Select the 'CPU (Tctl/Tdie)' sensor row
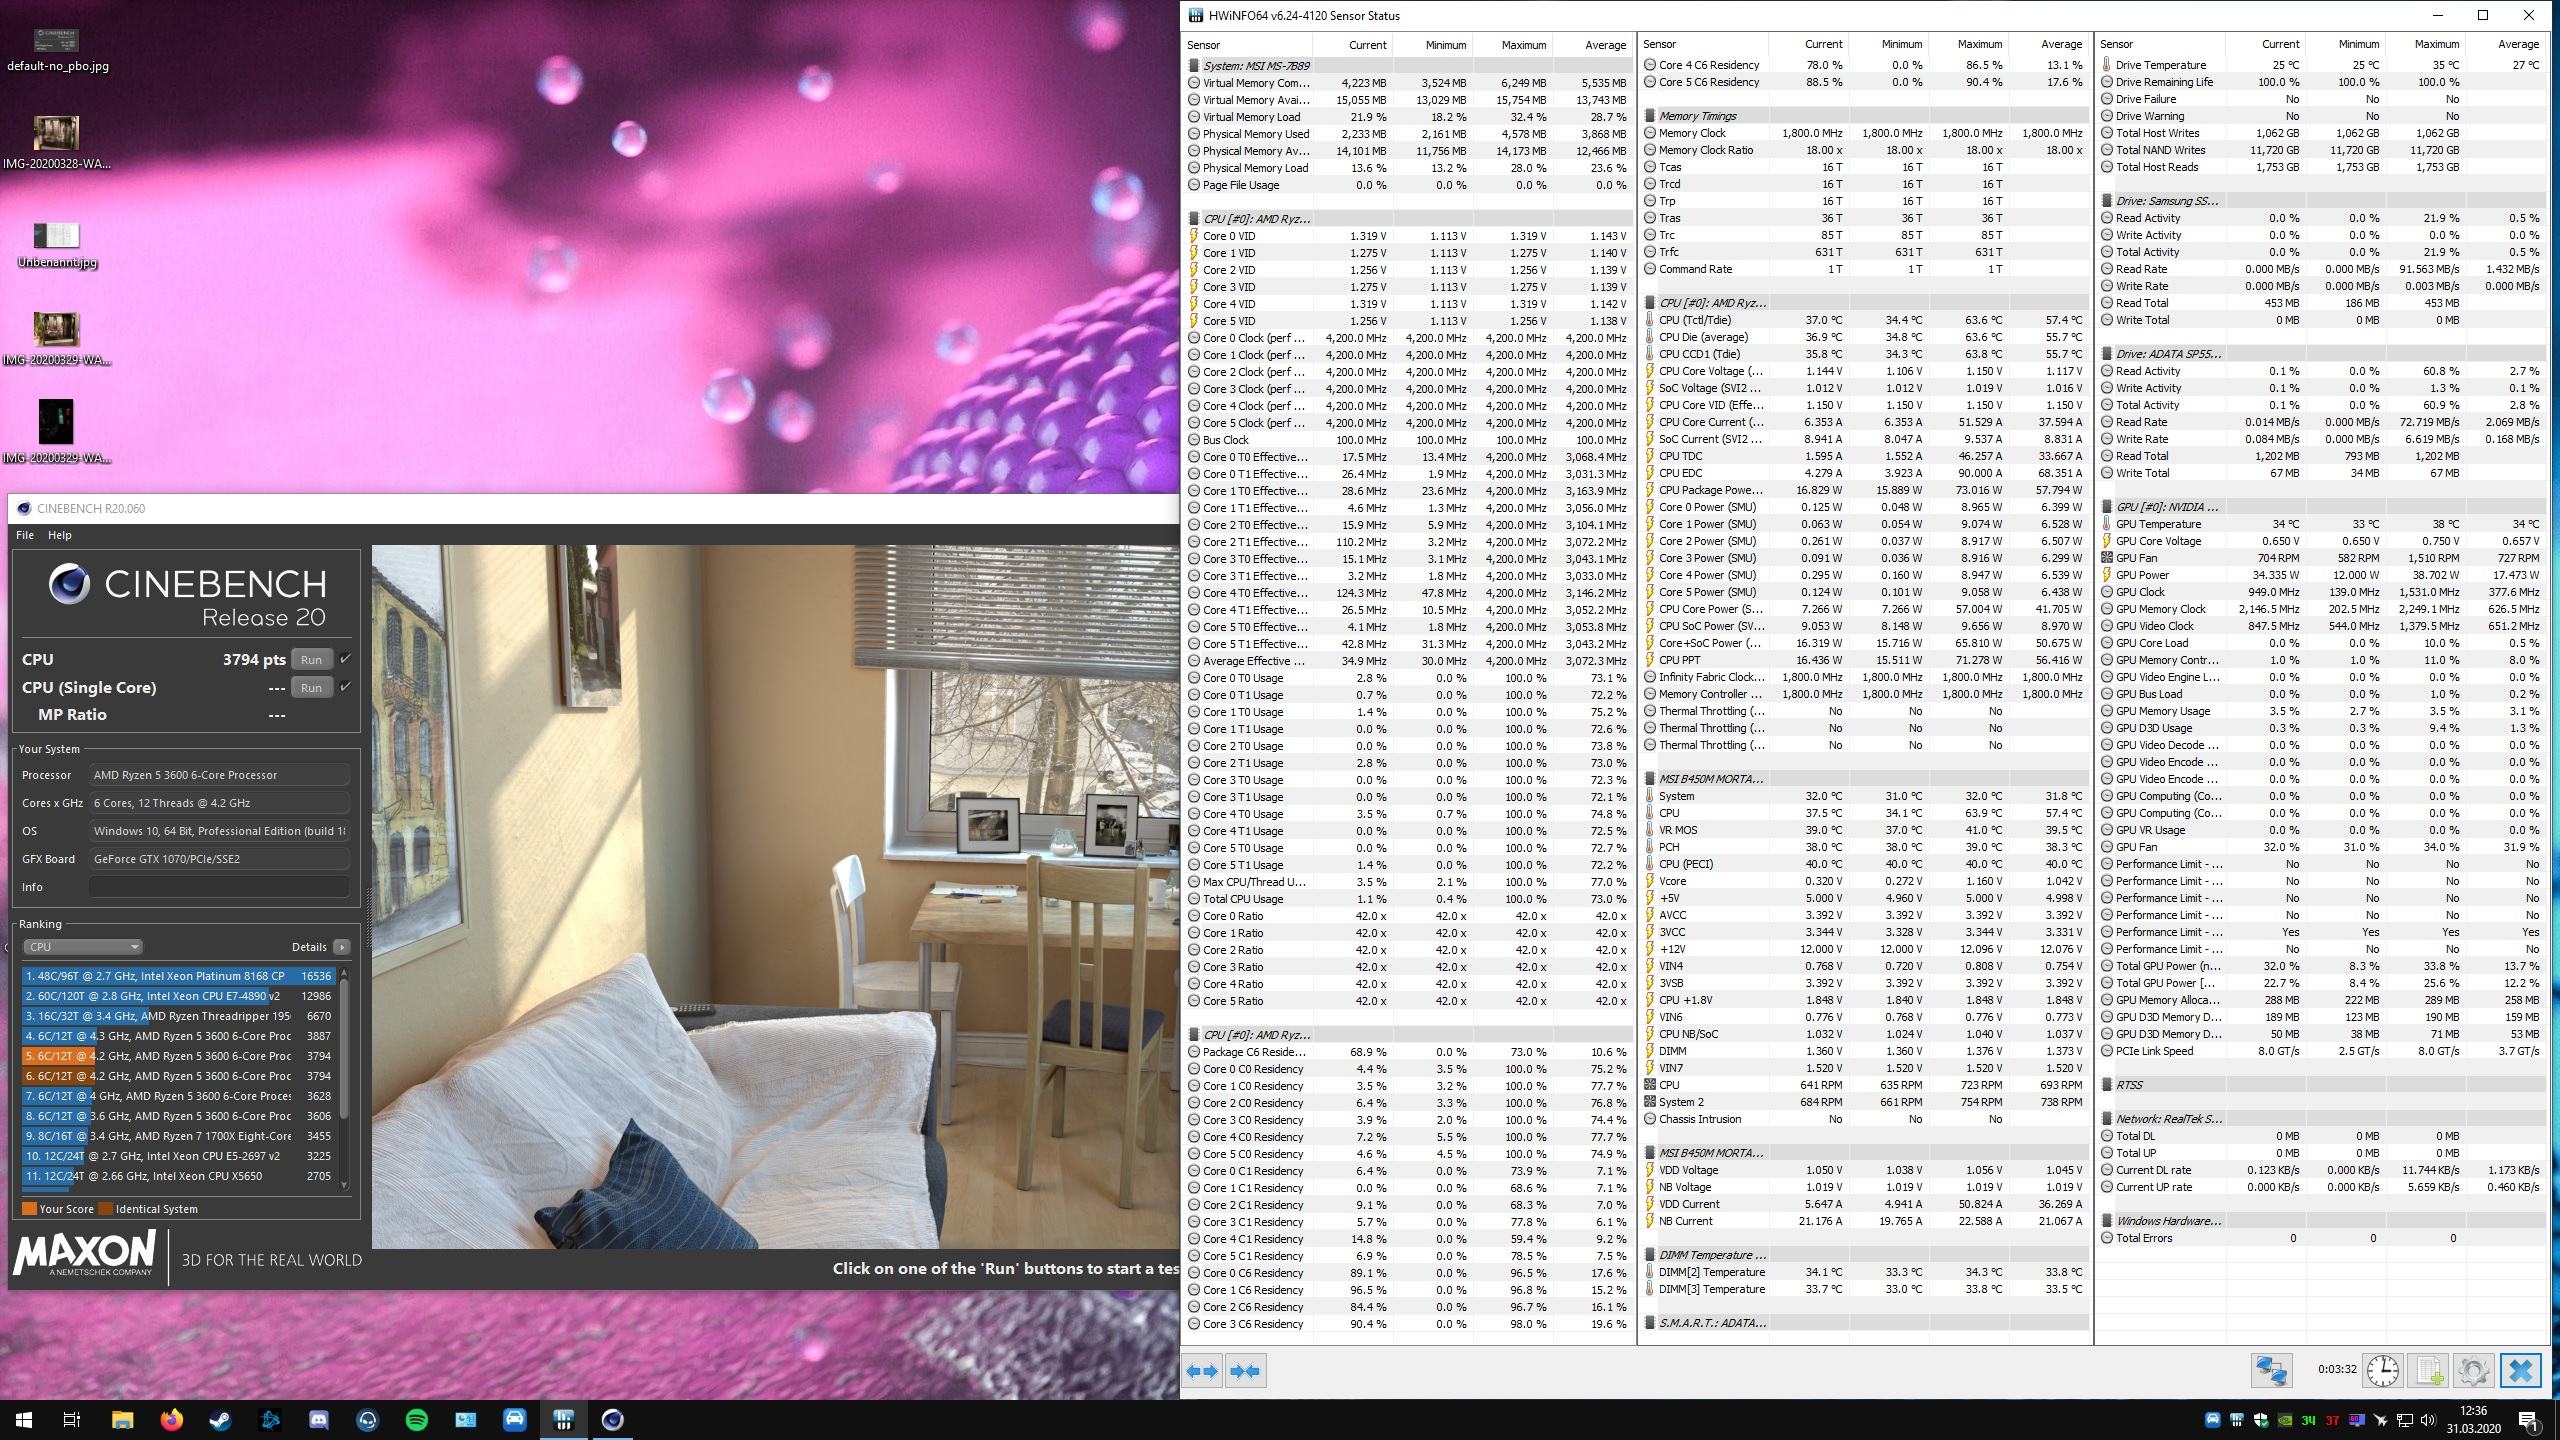 click(x=1865, y=320)
